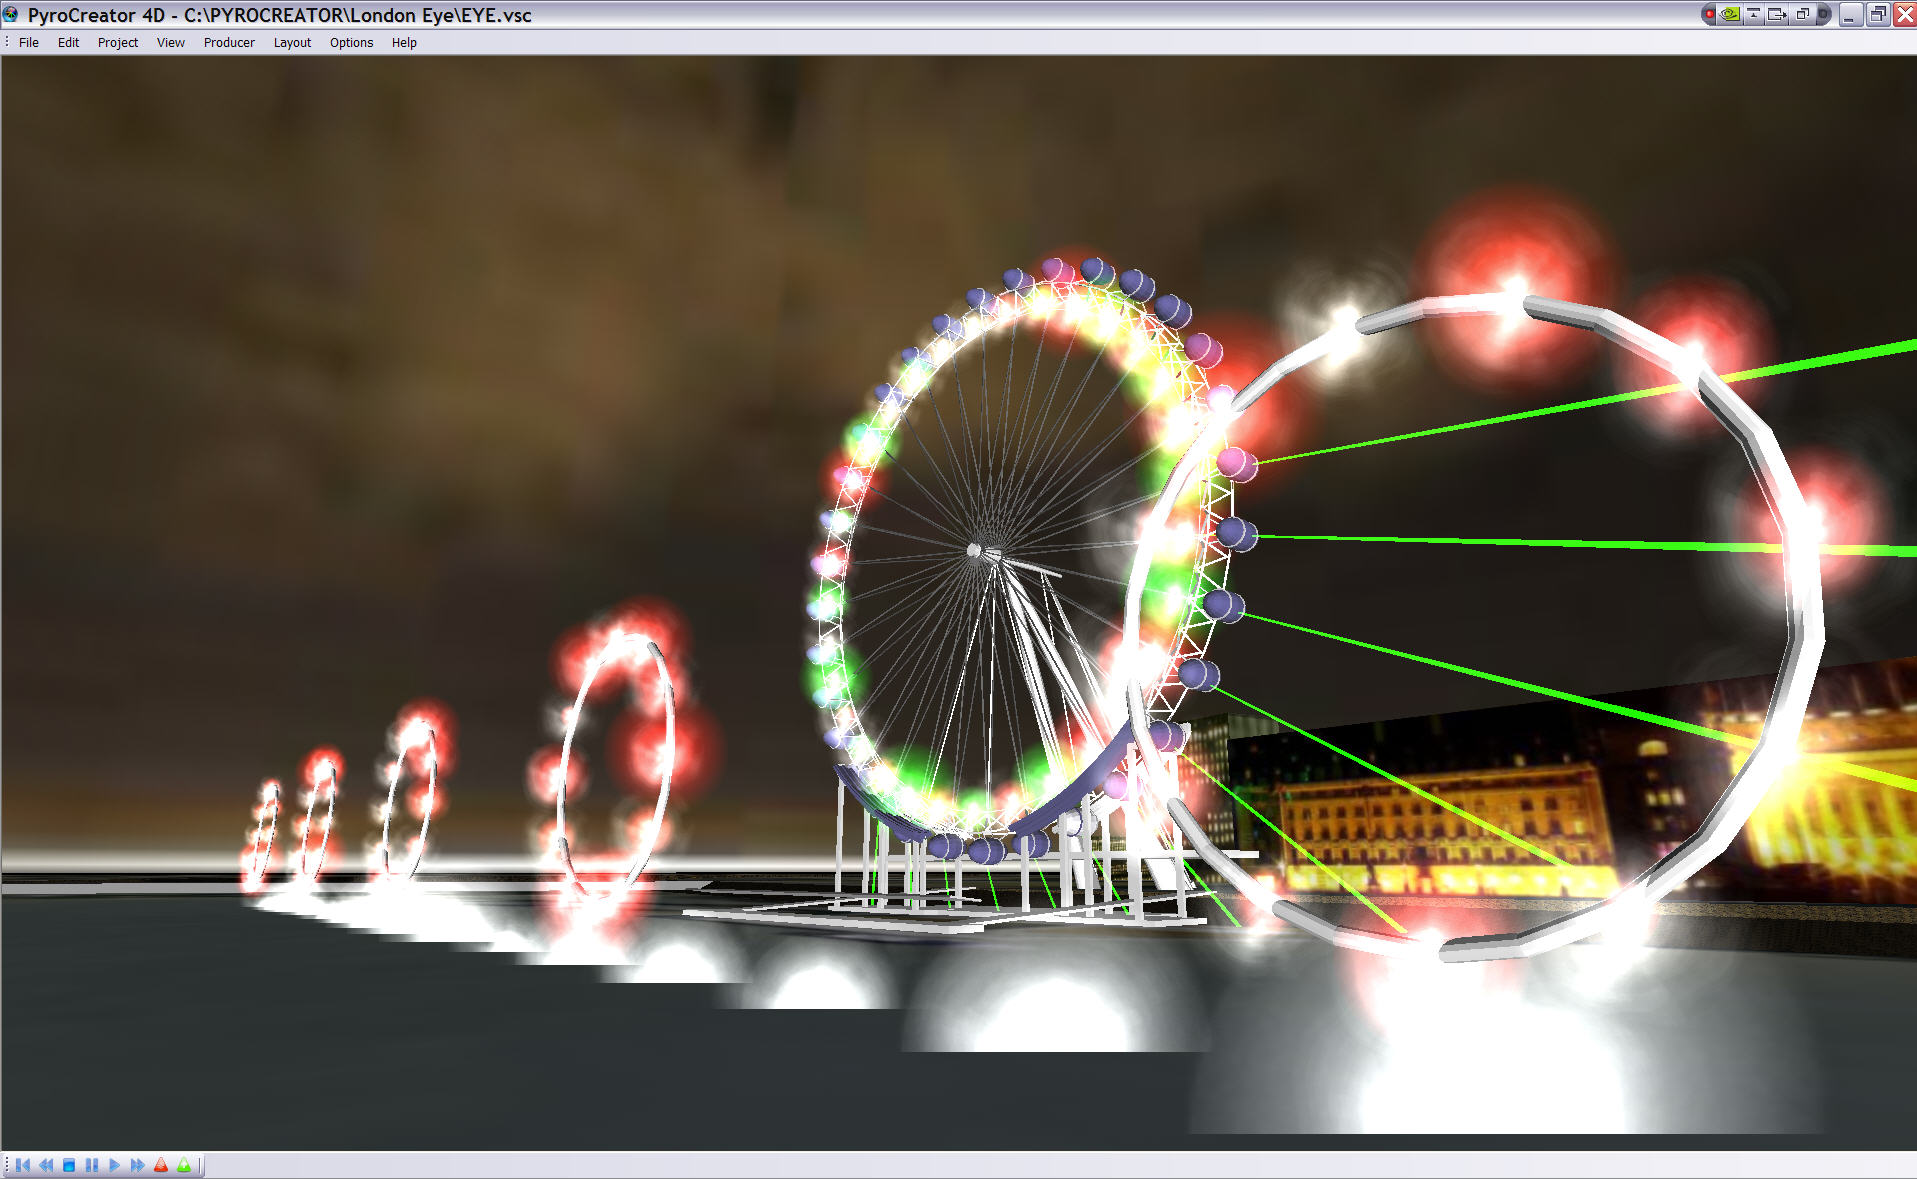Open the Project menu
The image size is (1917, 1179).
tap(118, 42)
